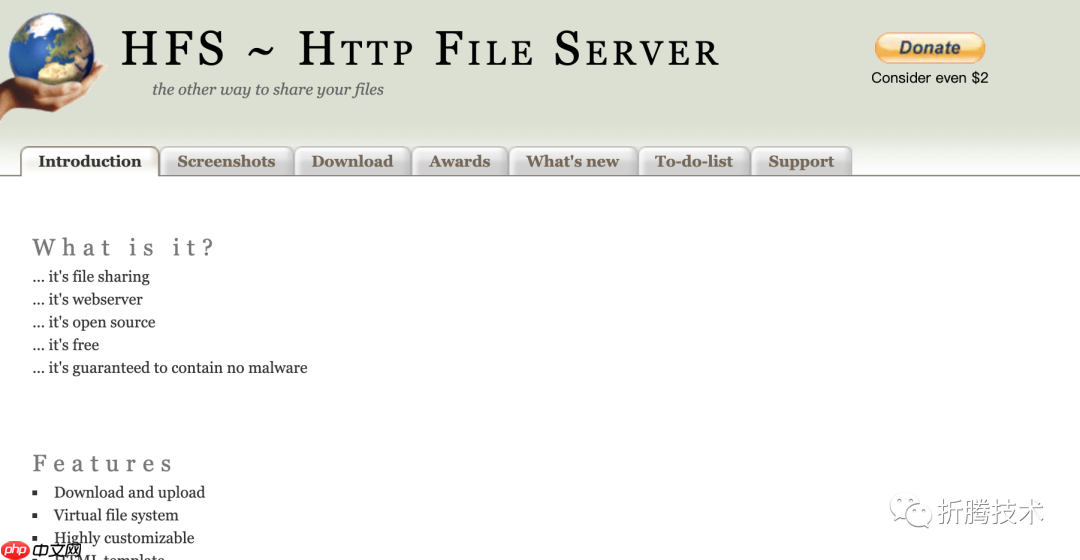Click 'it's guaranteed to contain no malware'
This screenshot has height=560, width=1080.
click(178, 368)
